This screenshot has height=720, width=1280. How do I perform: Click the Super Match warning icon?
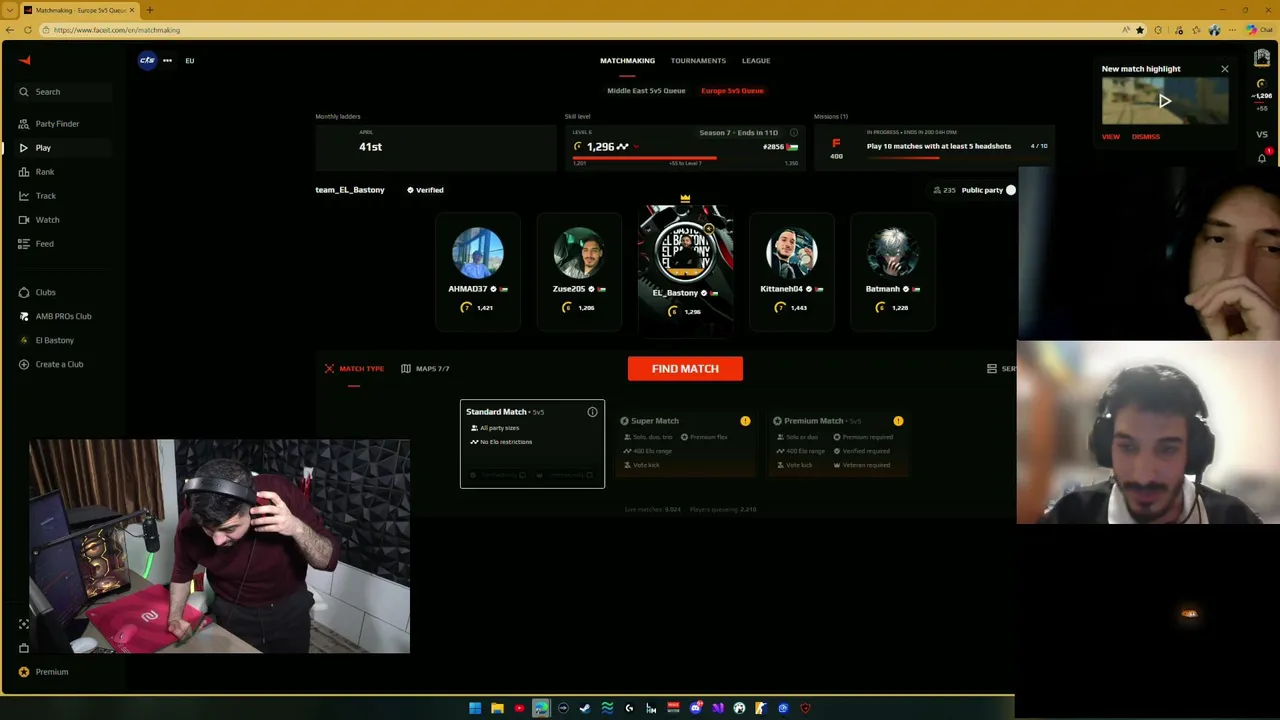pyautogui.click(x=745, y=421)
